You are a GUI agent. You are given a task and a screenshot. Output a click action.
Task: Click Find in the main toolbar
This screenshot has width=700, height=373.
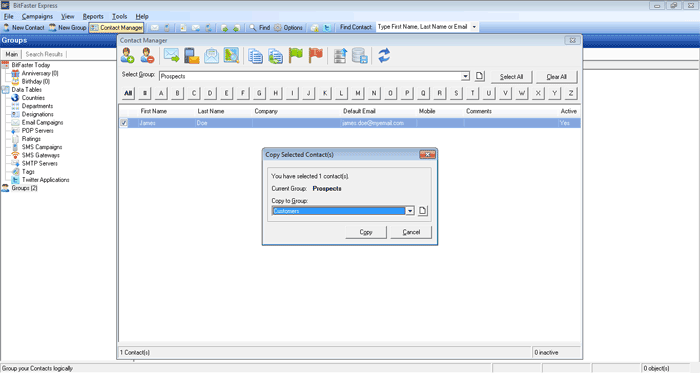click(x=259, y=28)
